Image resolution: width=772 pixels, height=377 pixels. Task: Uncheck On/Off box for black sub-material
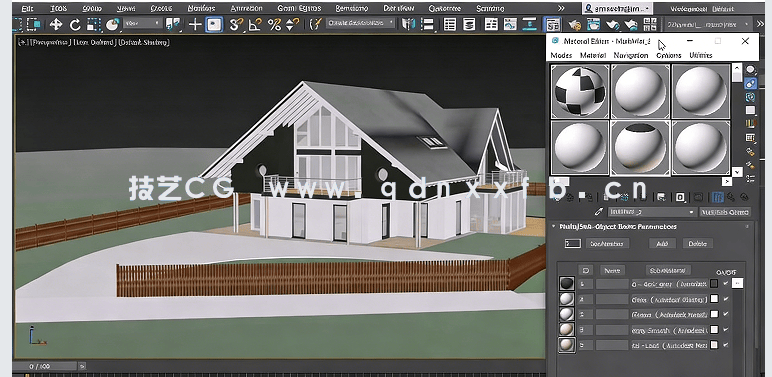(x=726, y=283)
